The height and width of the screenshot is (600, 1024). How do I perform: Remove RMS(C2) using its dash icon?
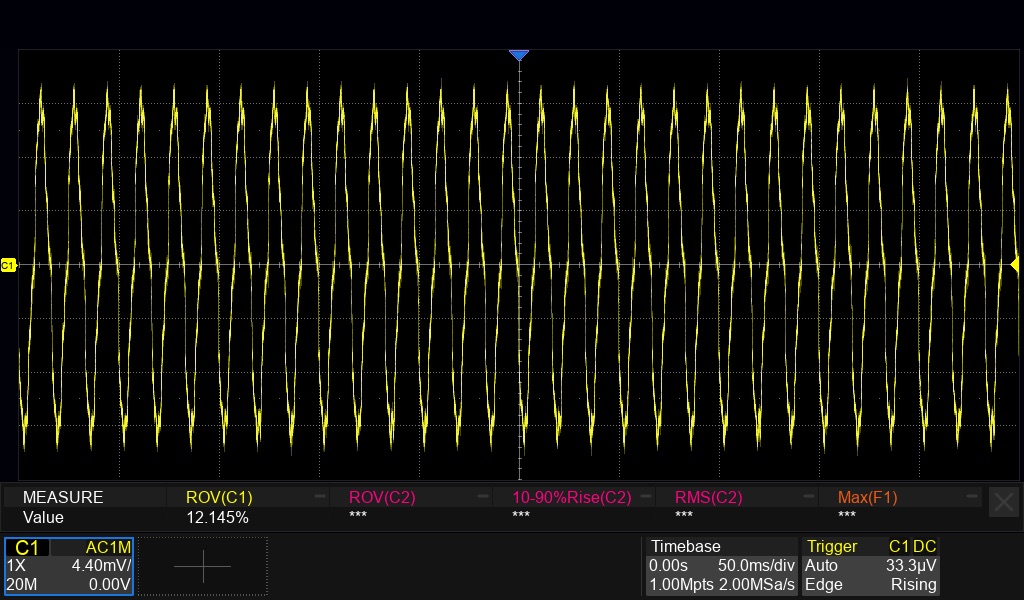click(x=809, y=497)
